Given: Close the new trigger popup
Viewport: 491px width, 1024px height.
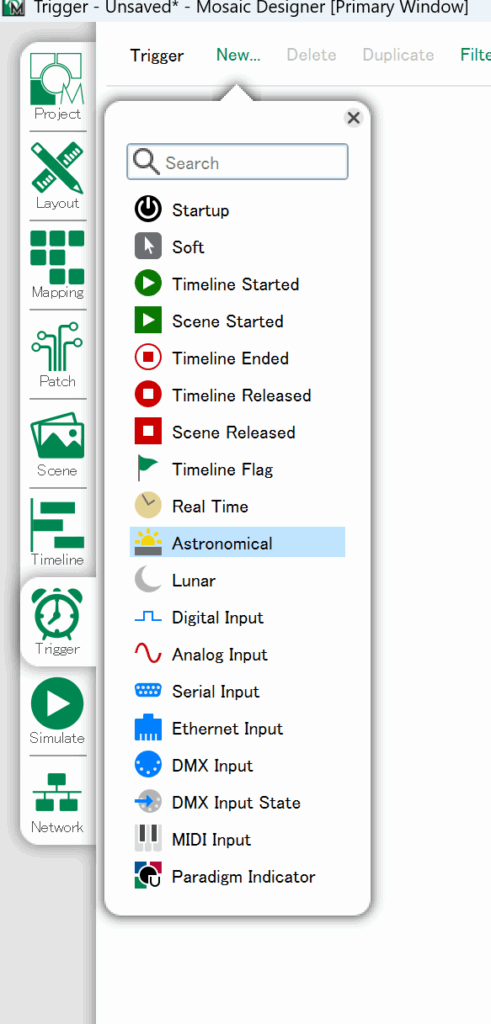Looking at the screenshot, I should (353, 118).
